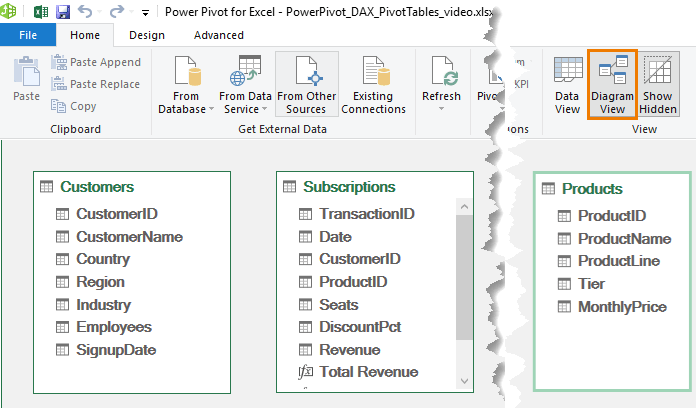Image resolution: width=696 pixels, height=408 pixels.
Task: Select Diagram View
Action: click(613, 84)
